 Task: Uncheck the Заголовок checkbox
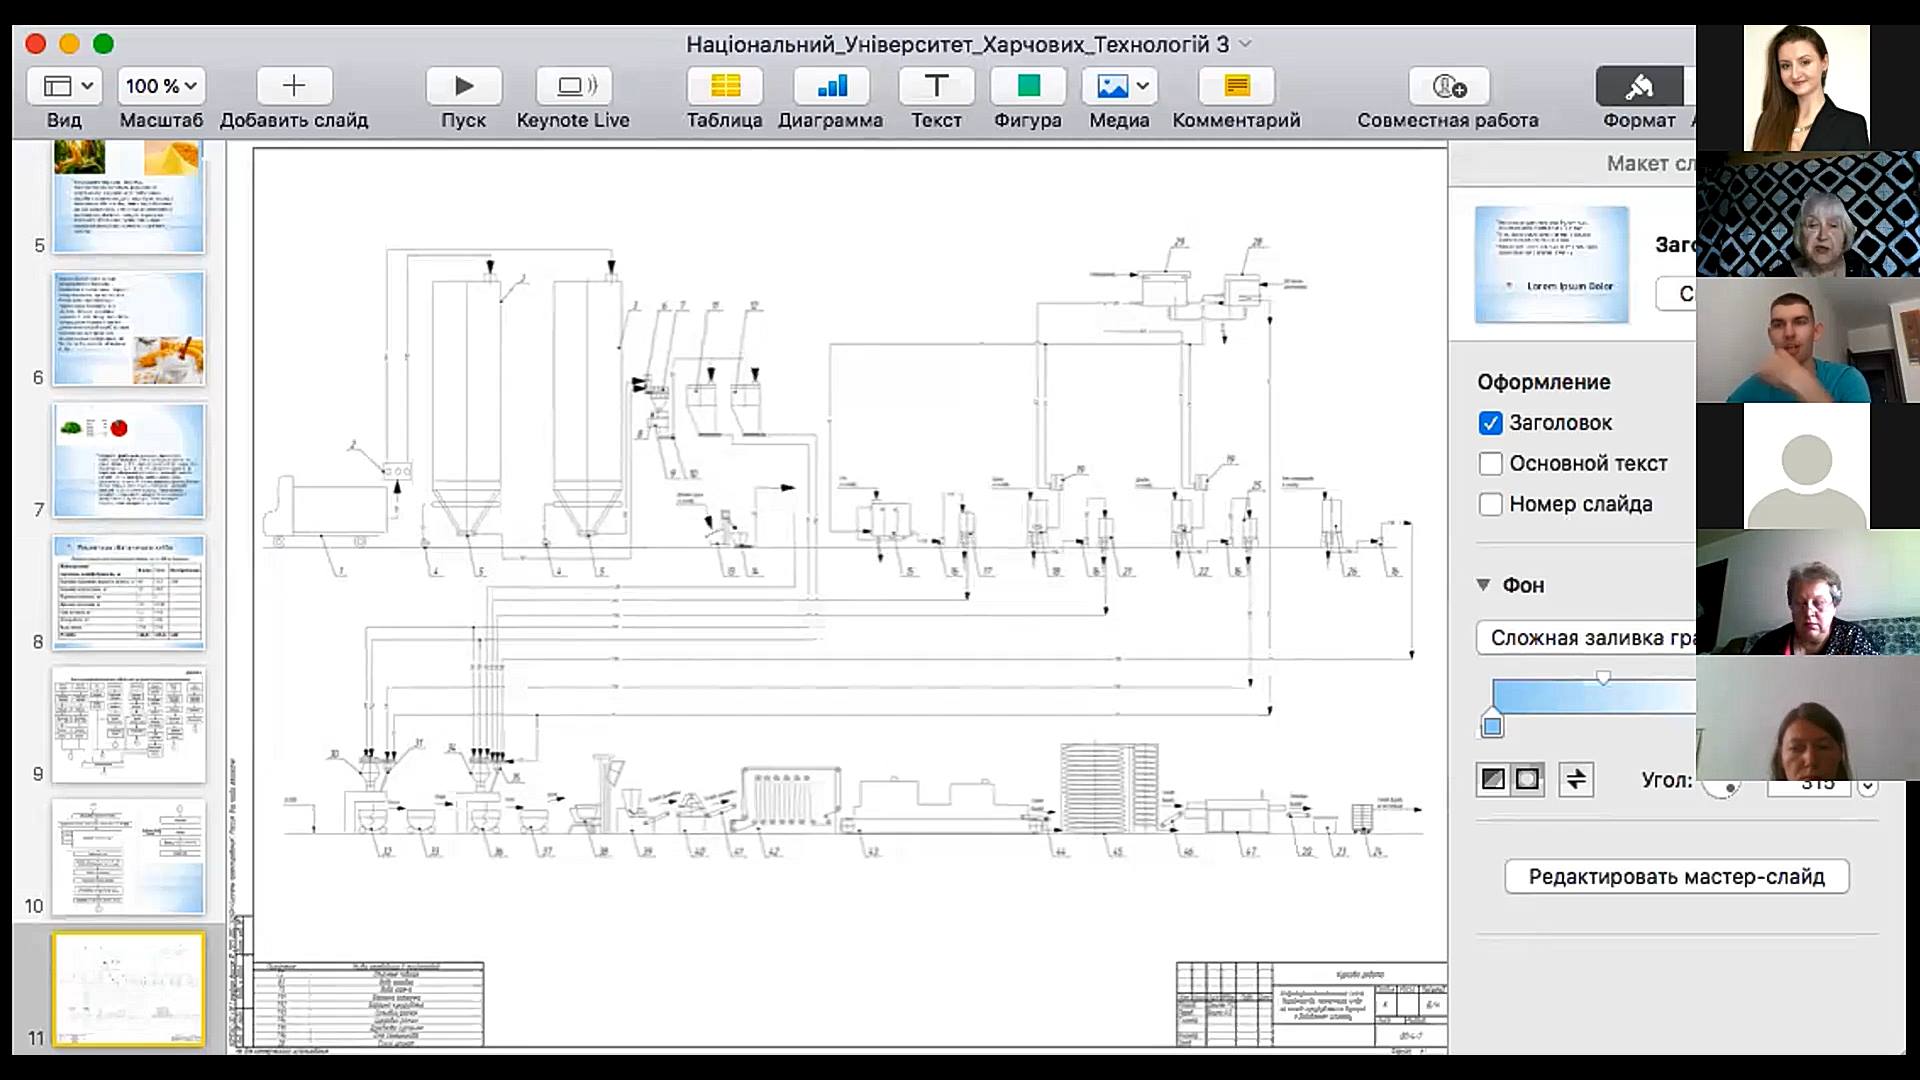tap(1490, 423)
